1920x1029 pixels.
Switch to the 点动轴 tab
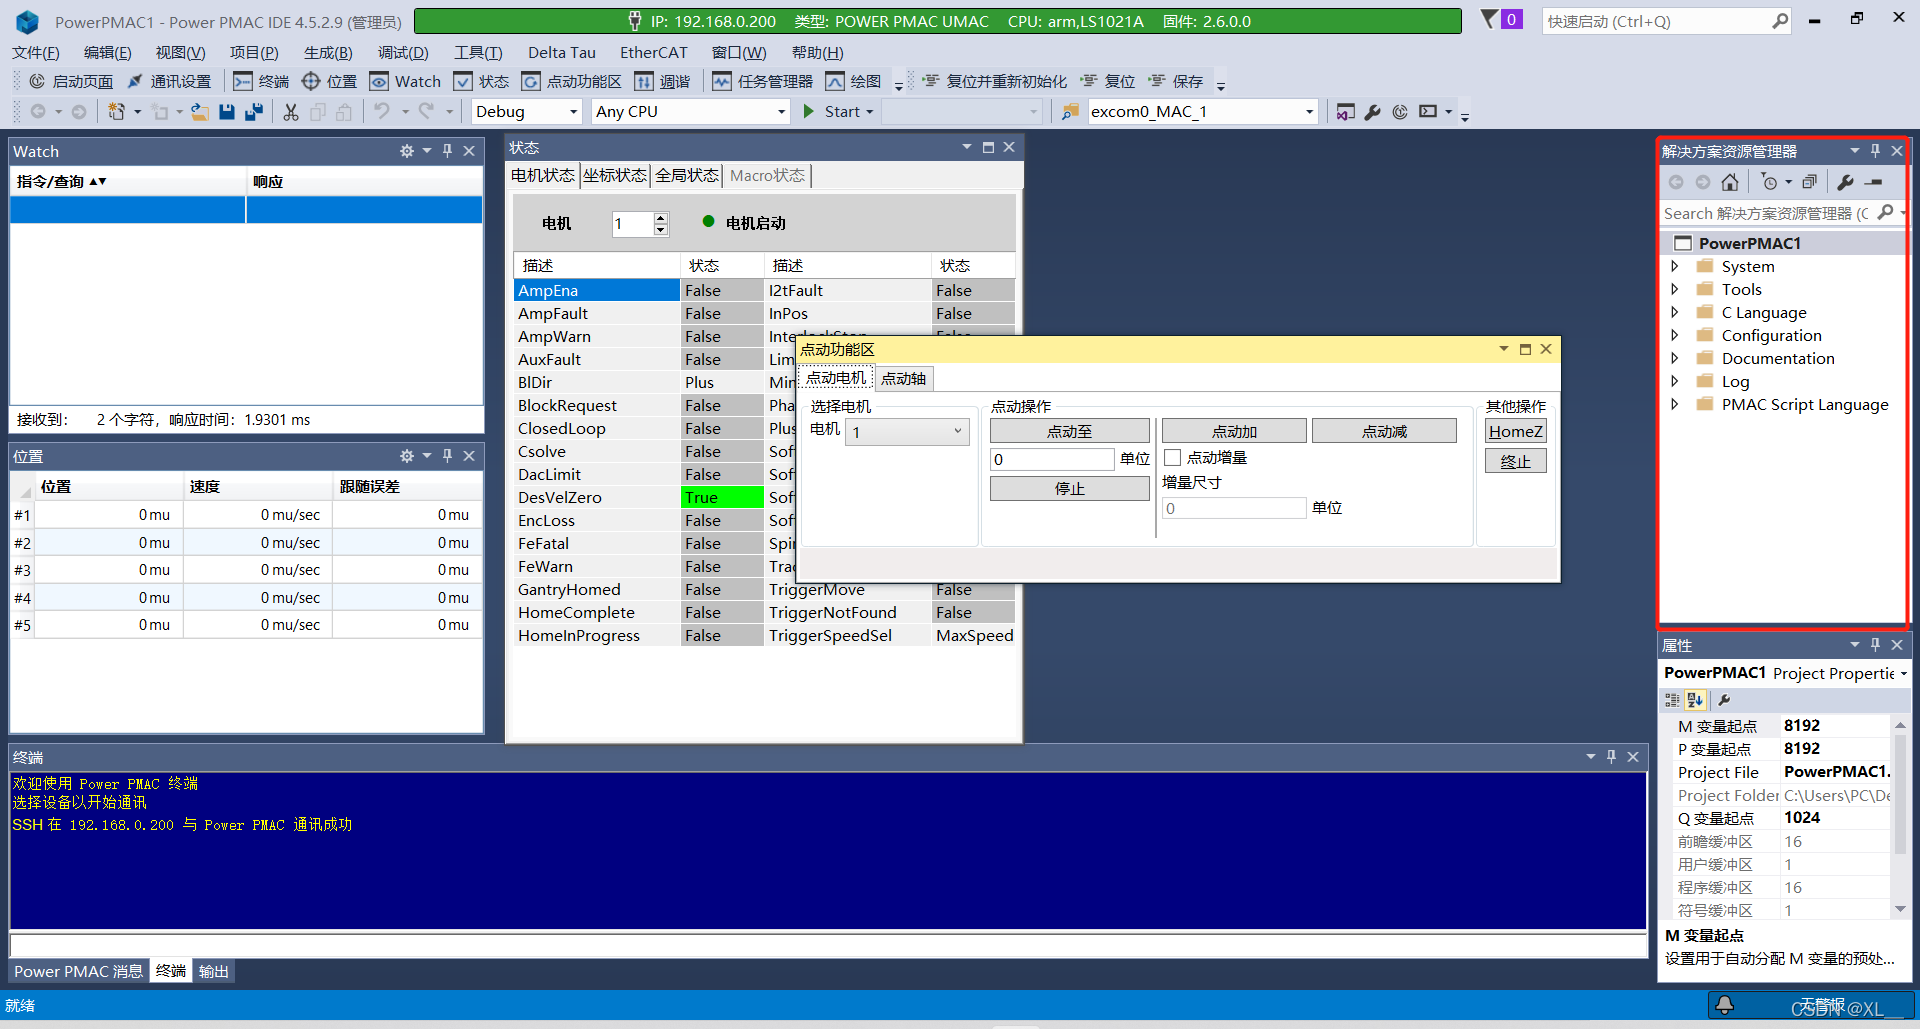[x=904, y=379]
